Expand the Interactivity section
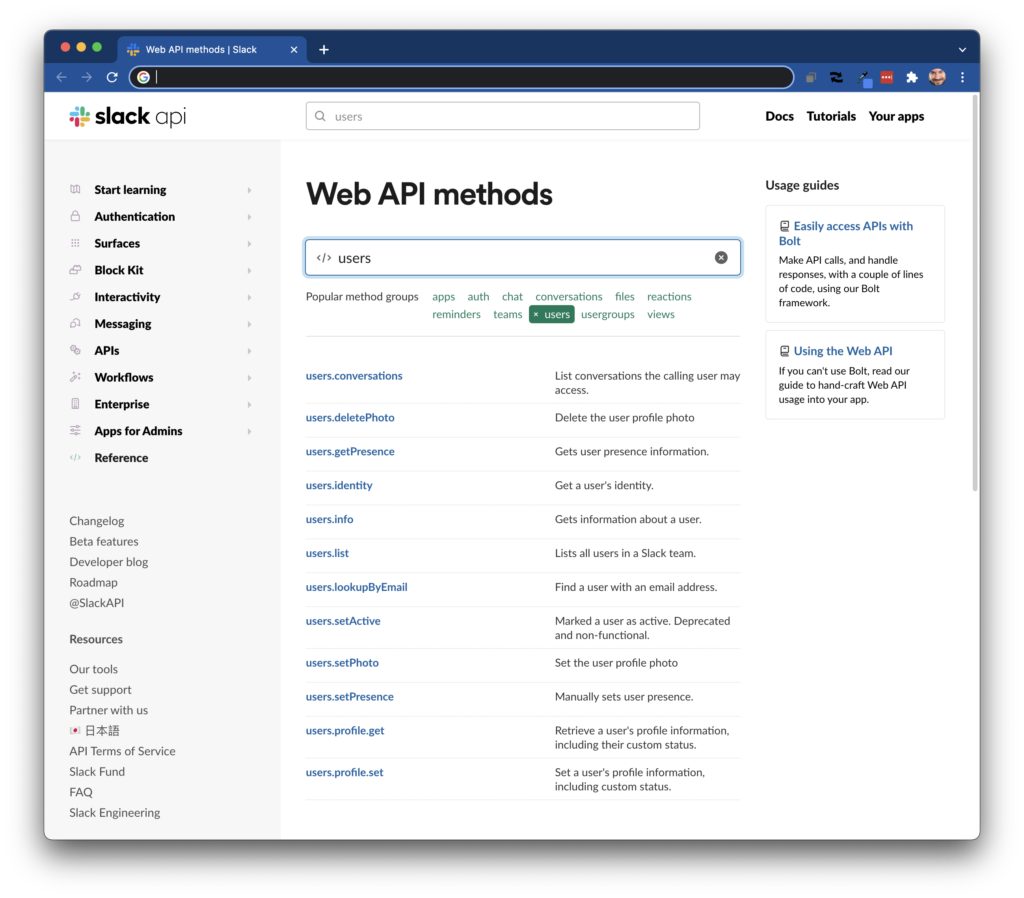The width and height of the screenshot is (1024, 898). click(249, 297)
